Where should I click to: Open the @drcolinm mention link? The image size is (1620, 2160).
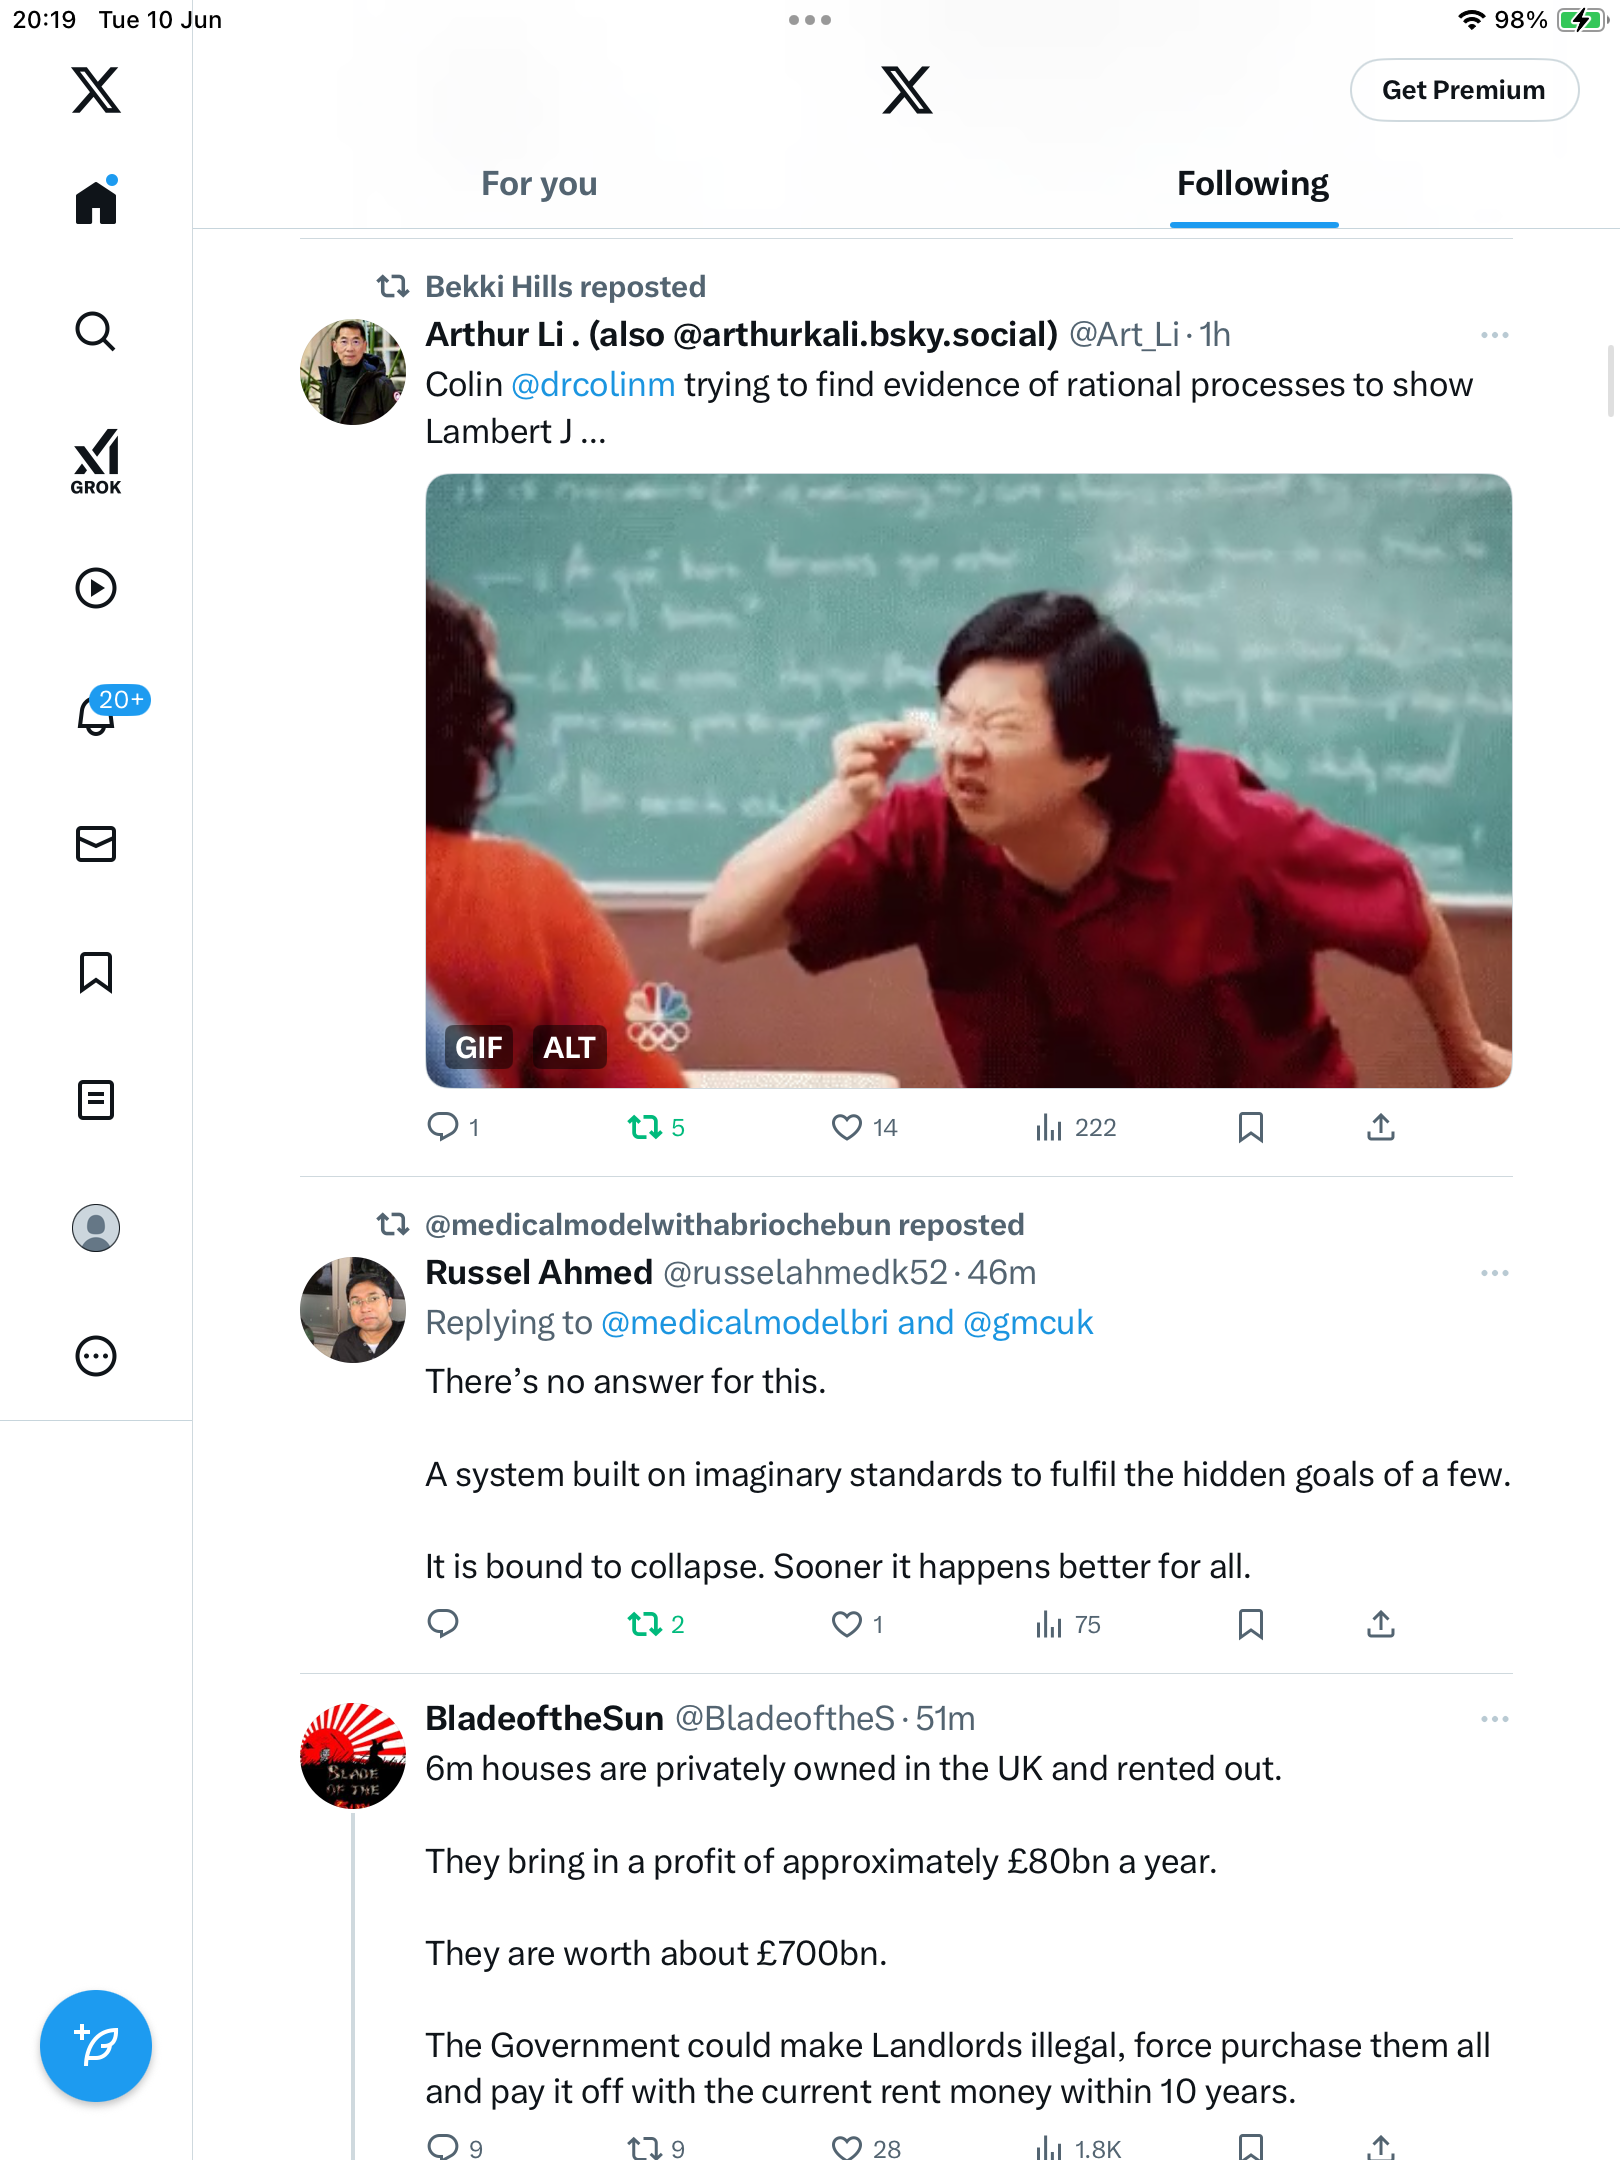click(593, 385)
